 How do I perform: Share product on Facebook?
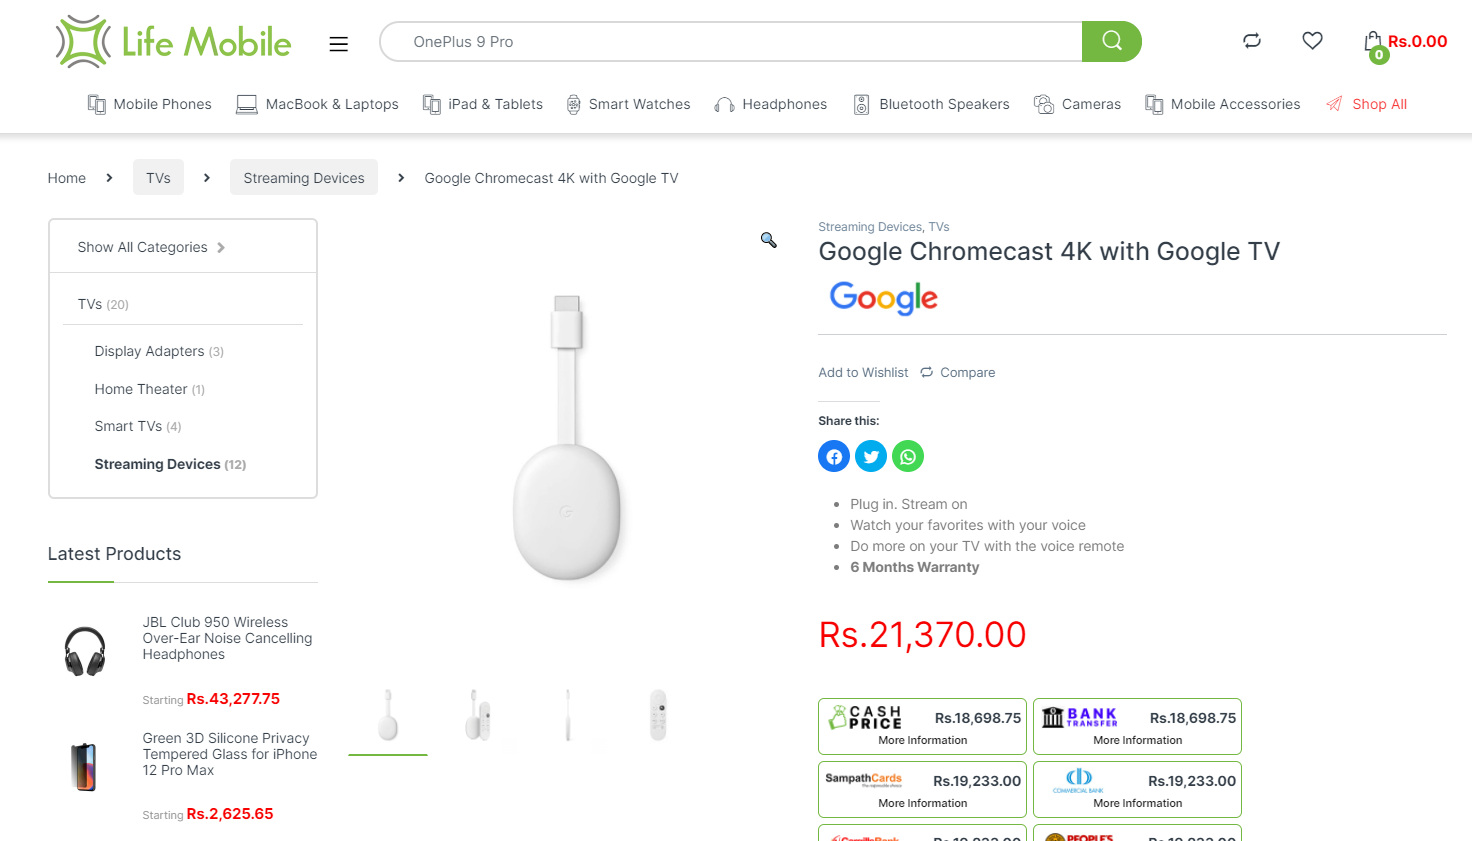(834, 456)
